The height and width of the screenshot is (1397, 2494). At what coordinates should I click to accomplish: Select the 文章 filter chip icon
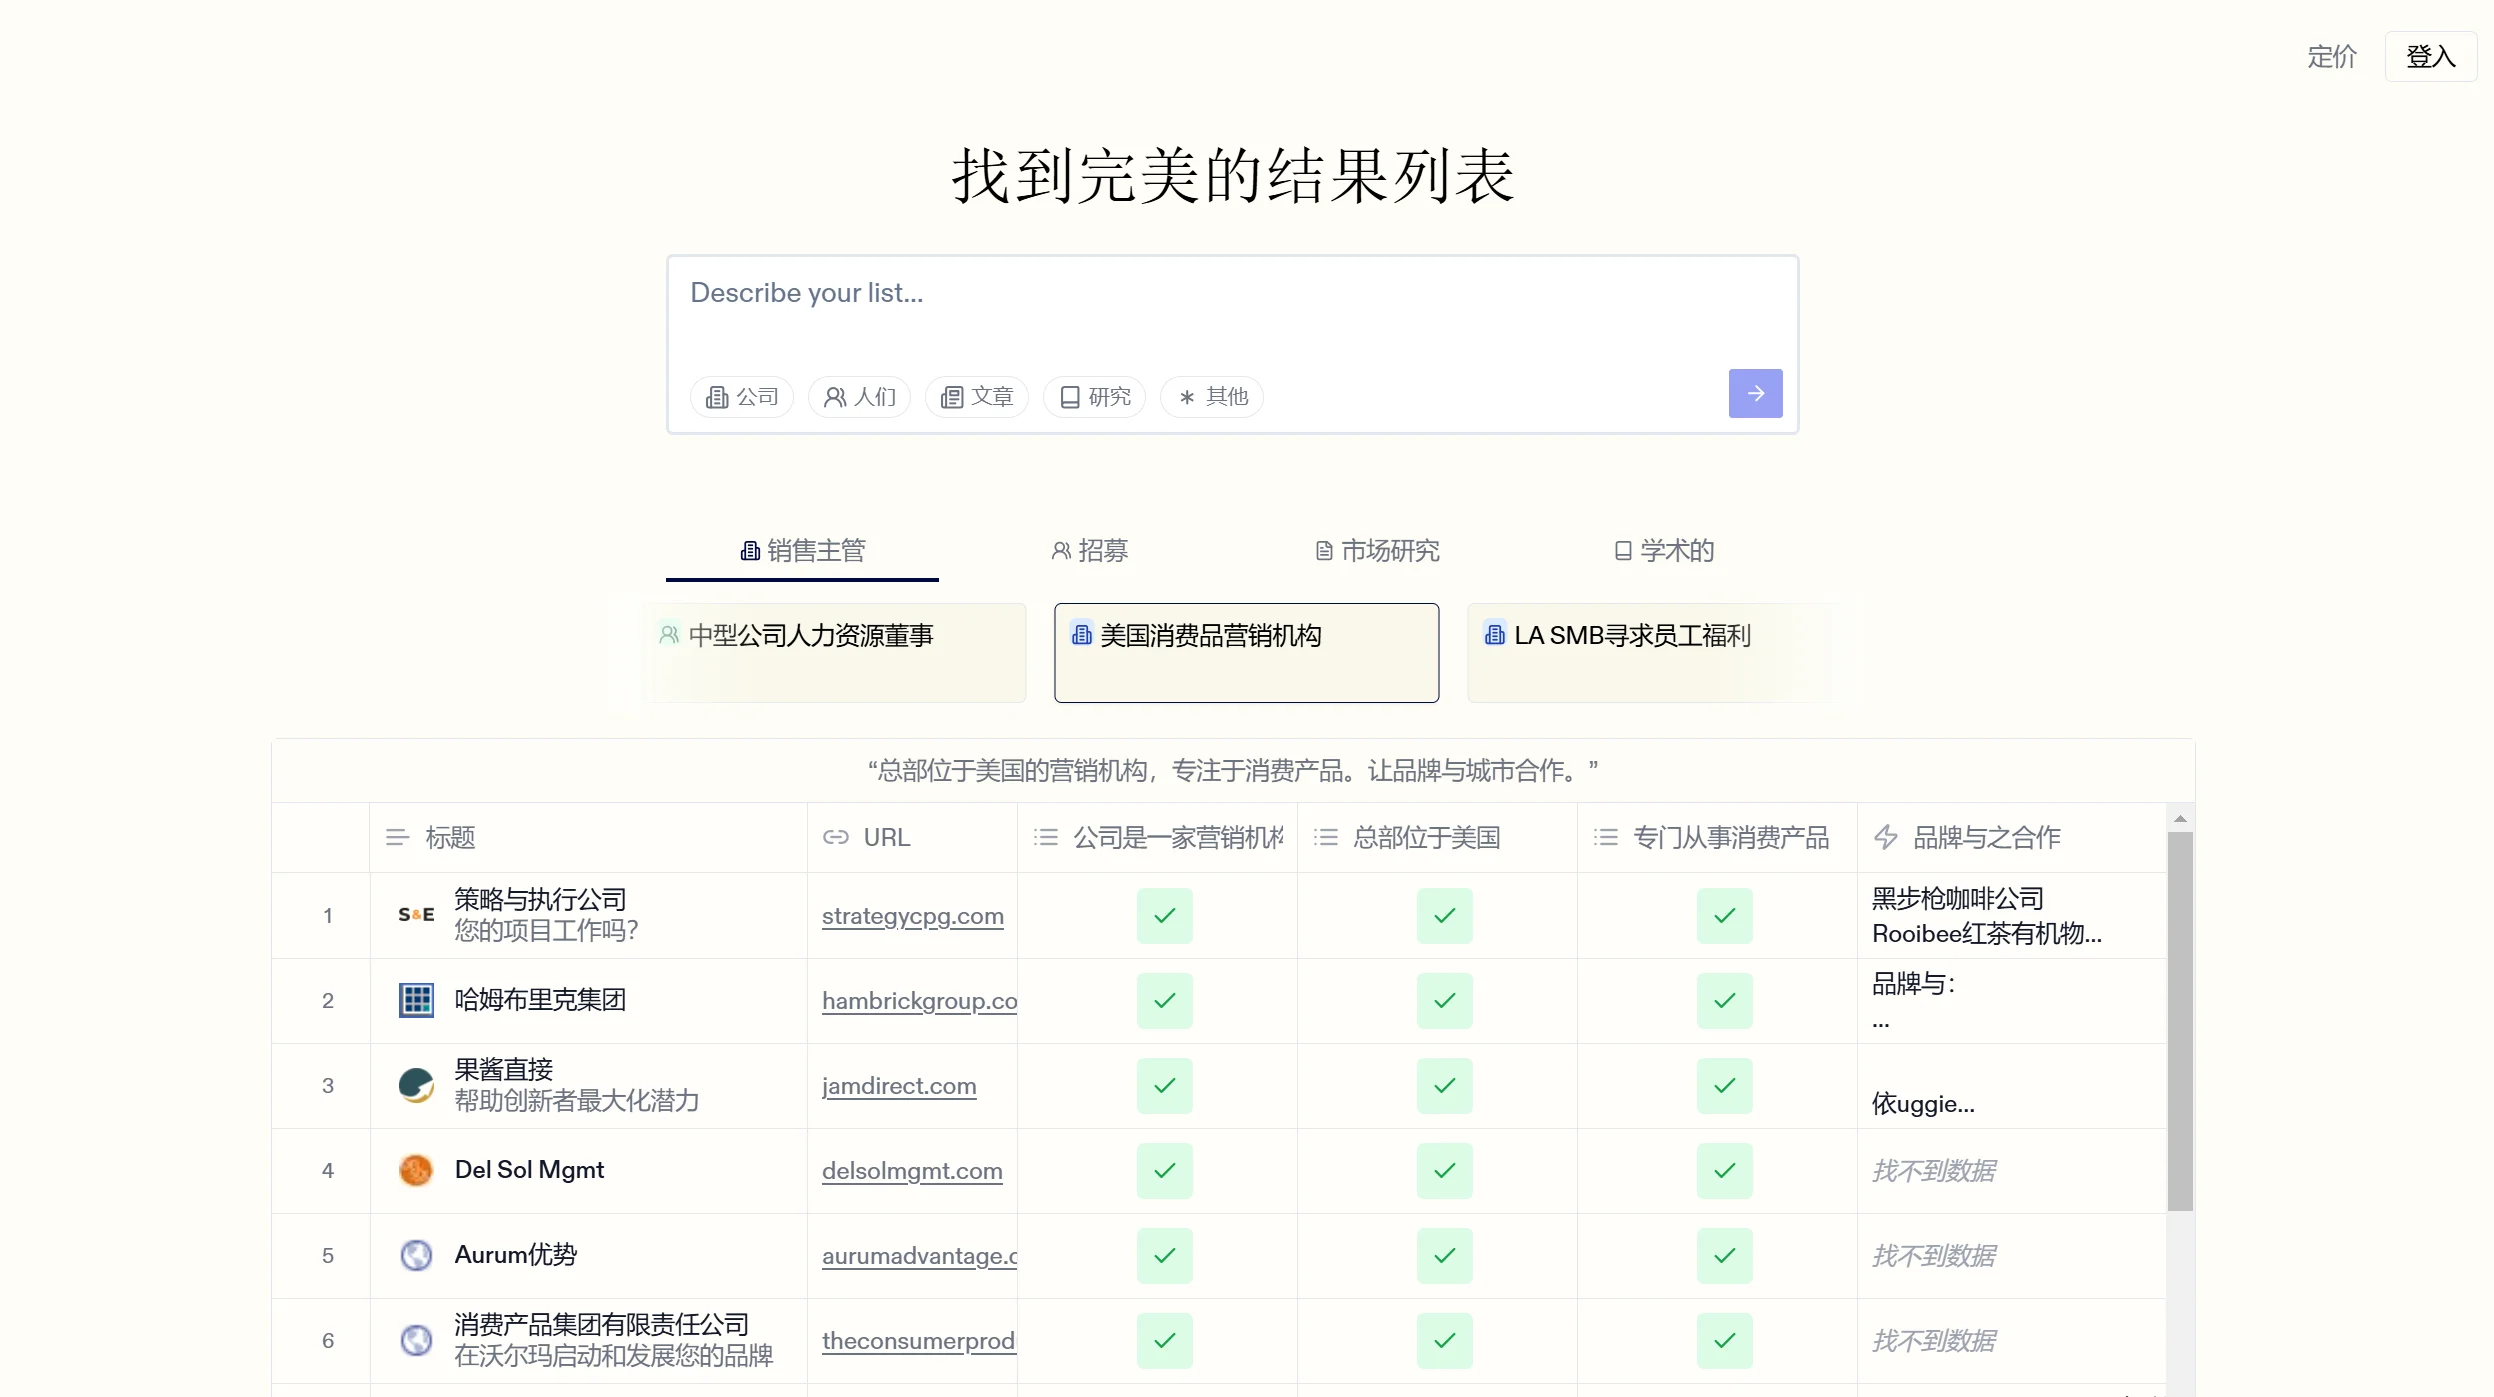(x=952, y=397)
